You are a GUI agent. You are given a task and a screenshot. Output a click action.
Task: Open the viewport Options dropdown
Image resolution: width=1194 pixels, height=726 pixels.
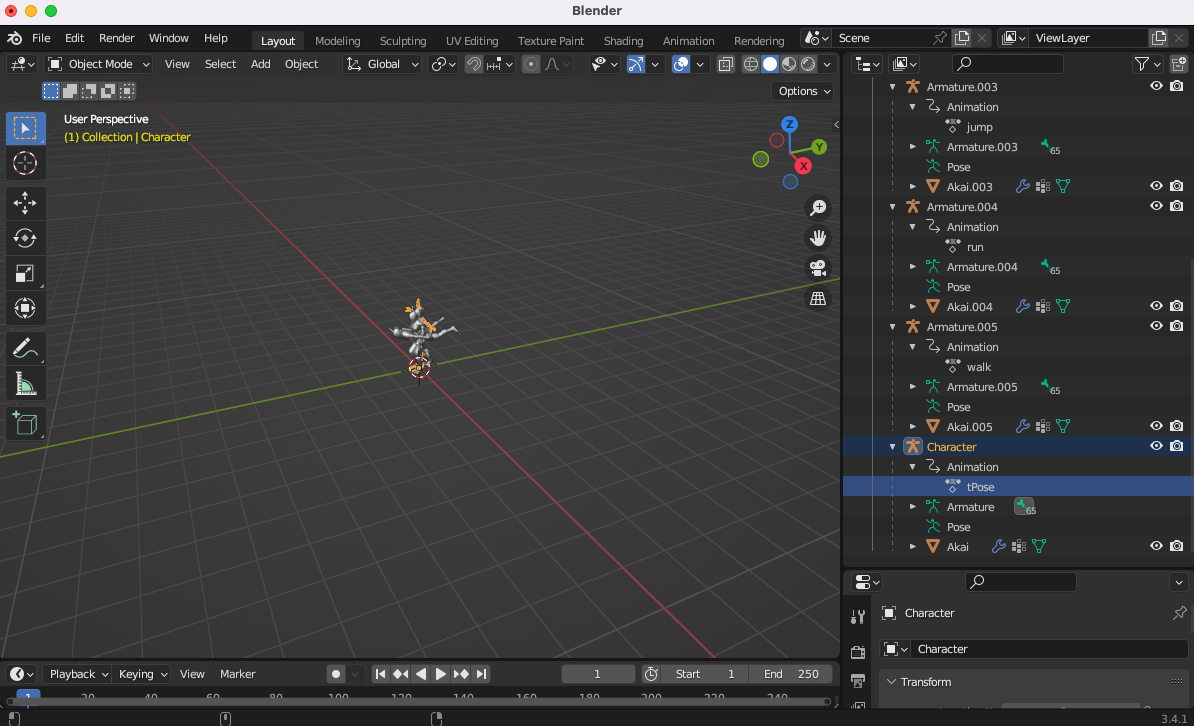[x=804, y=91]
